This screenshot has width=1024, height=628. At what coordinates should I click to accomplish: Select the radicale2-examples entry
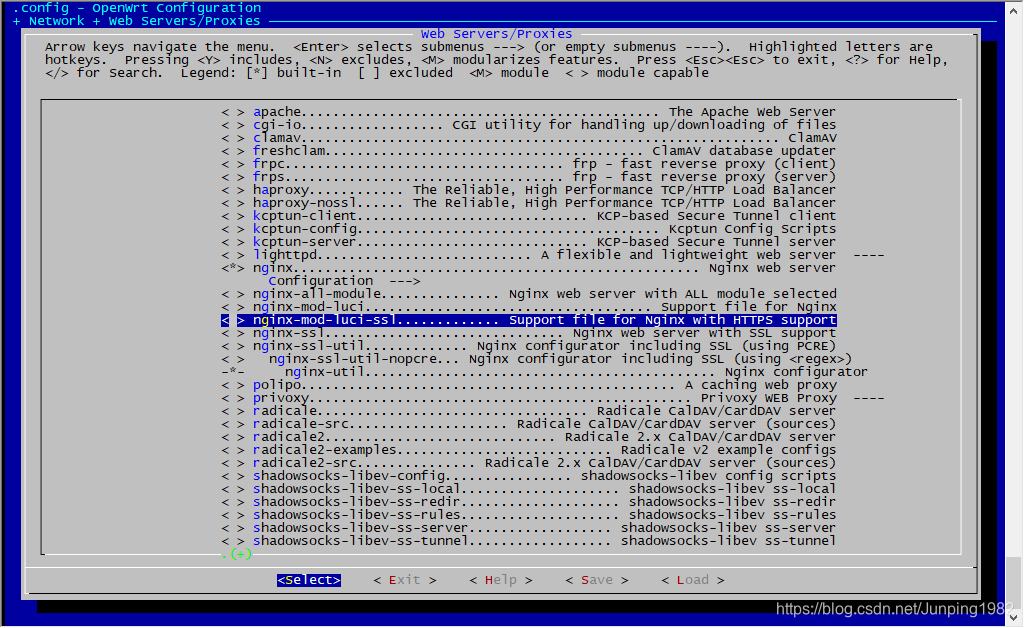(x=528, y=450)
